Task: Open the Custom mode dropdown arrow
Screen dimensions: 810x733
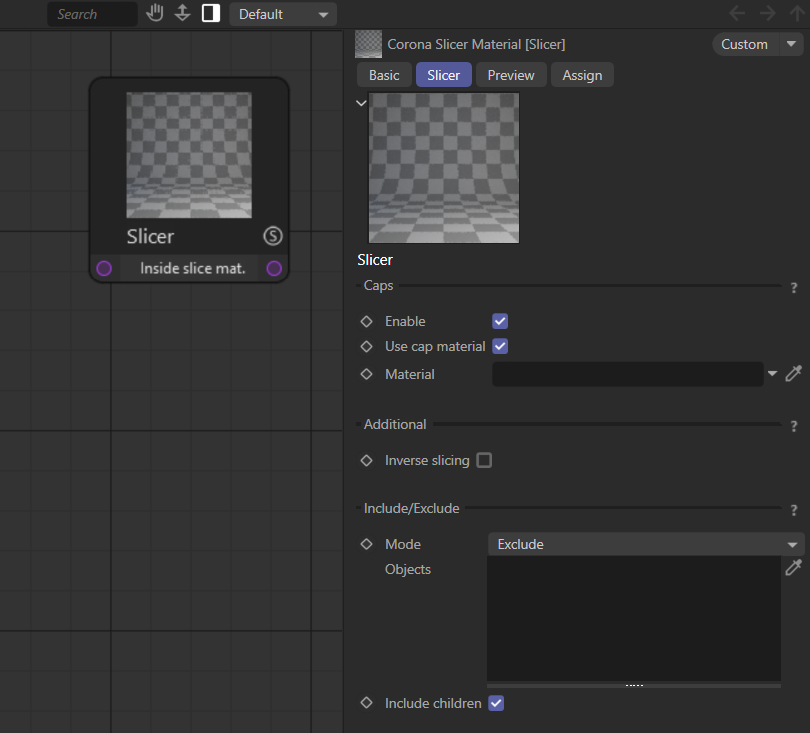Action: (791, 44)
